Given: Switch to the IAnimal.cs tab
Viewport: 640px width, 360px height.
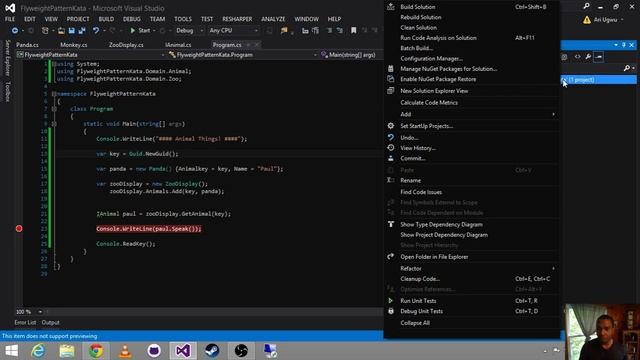Looking at the screenshot, I should click(x=178, y=45).
